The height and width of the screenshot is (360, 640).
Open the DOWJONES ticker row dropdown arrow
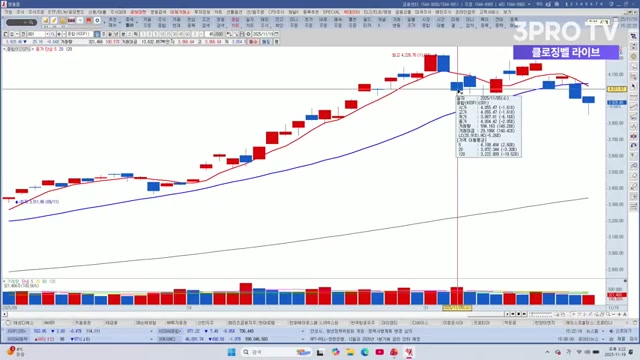302,339
